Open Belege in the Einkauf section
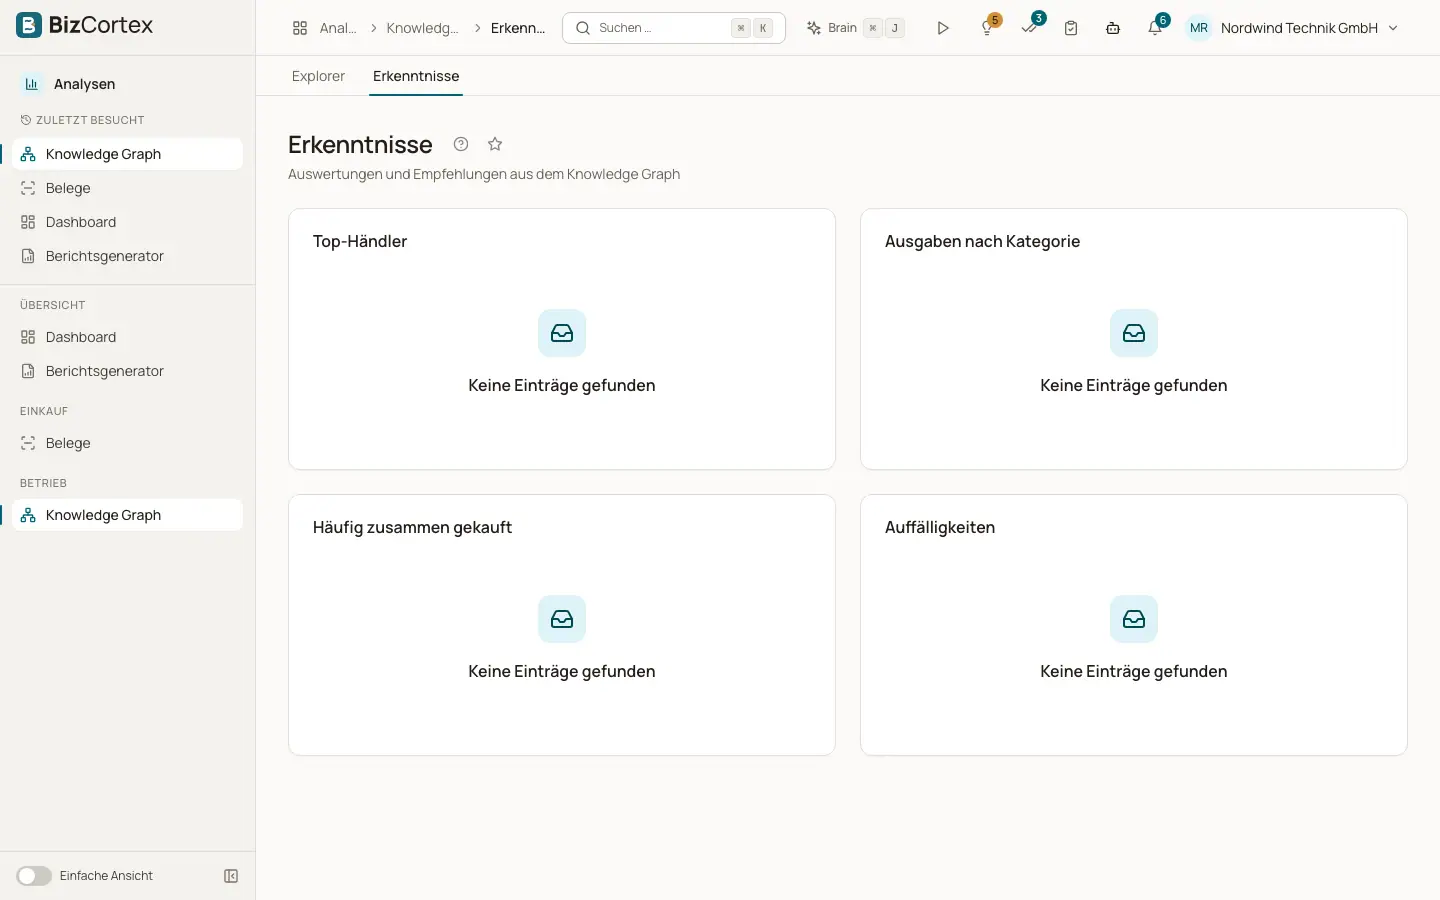 (127, 443)
